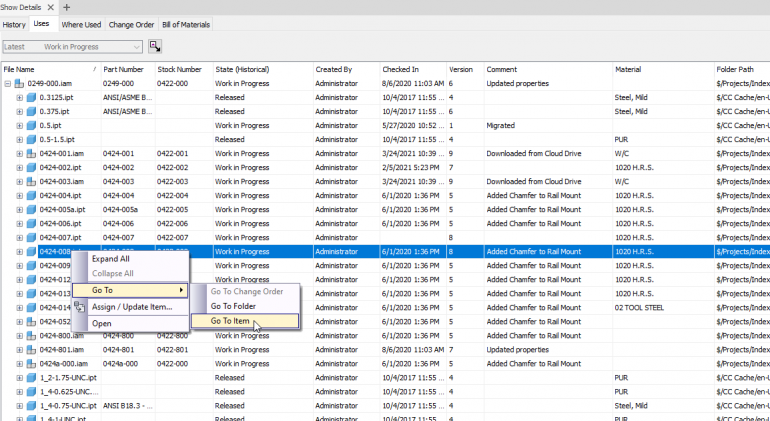The image size is (770, 421).
Task: Click the assembly icon of 0424-003.iam
Action: [x=31, y=181]
